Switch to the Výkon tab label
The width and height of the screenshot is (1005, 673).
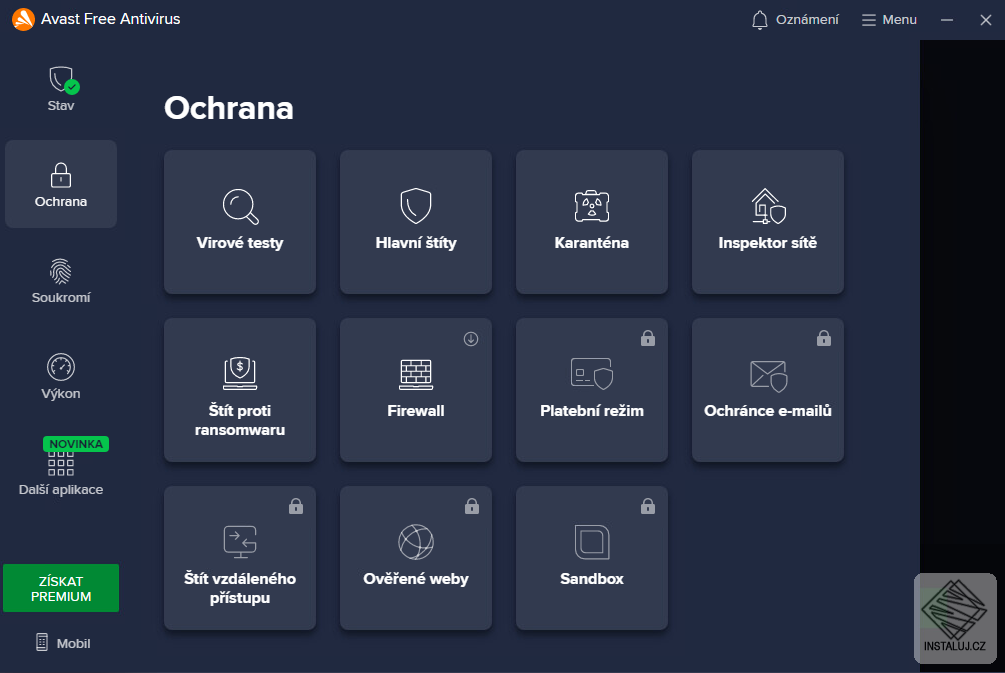pyautogui.click(x=61, y=394)
